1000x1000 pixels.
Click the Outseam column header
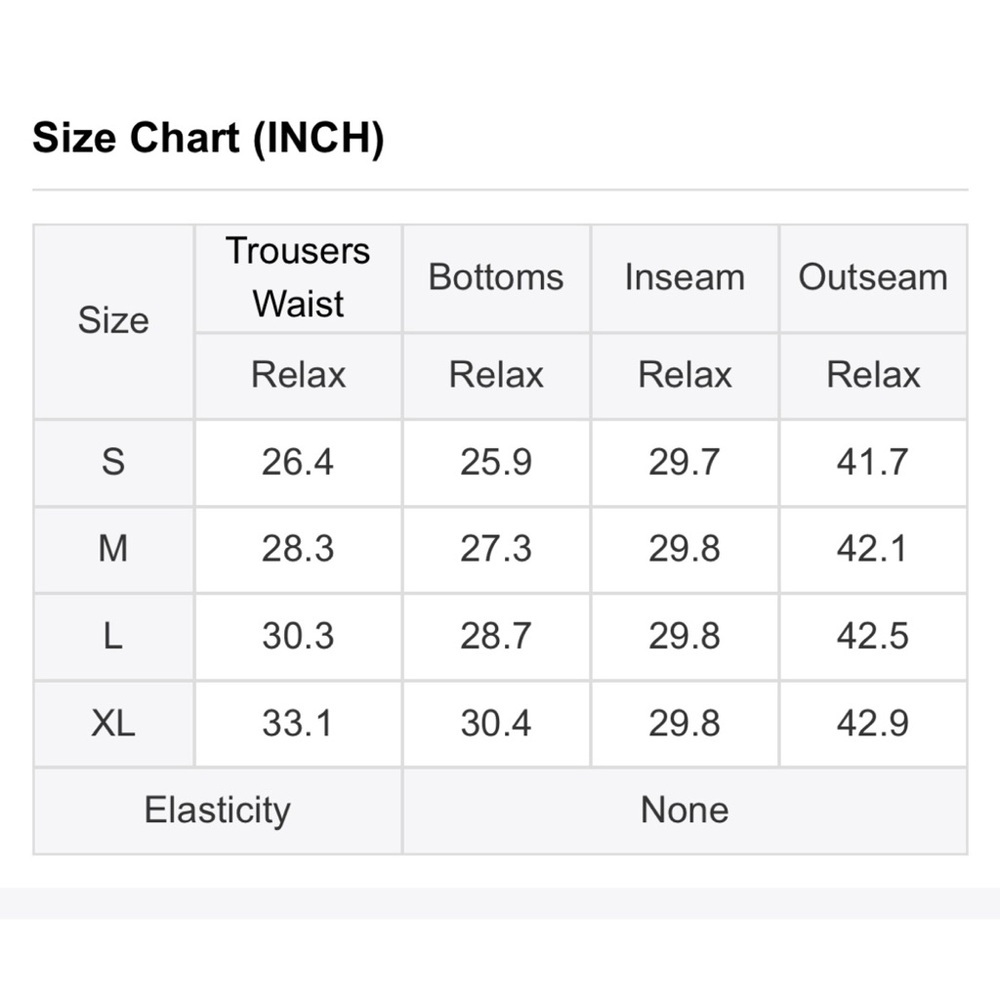click(x=873, y=278)
